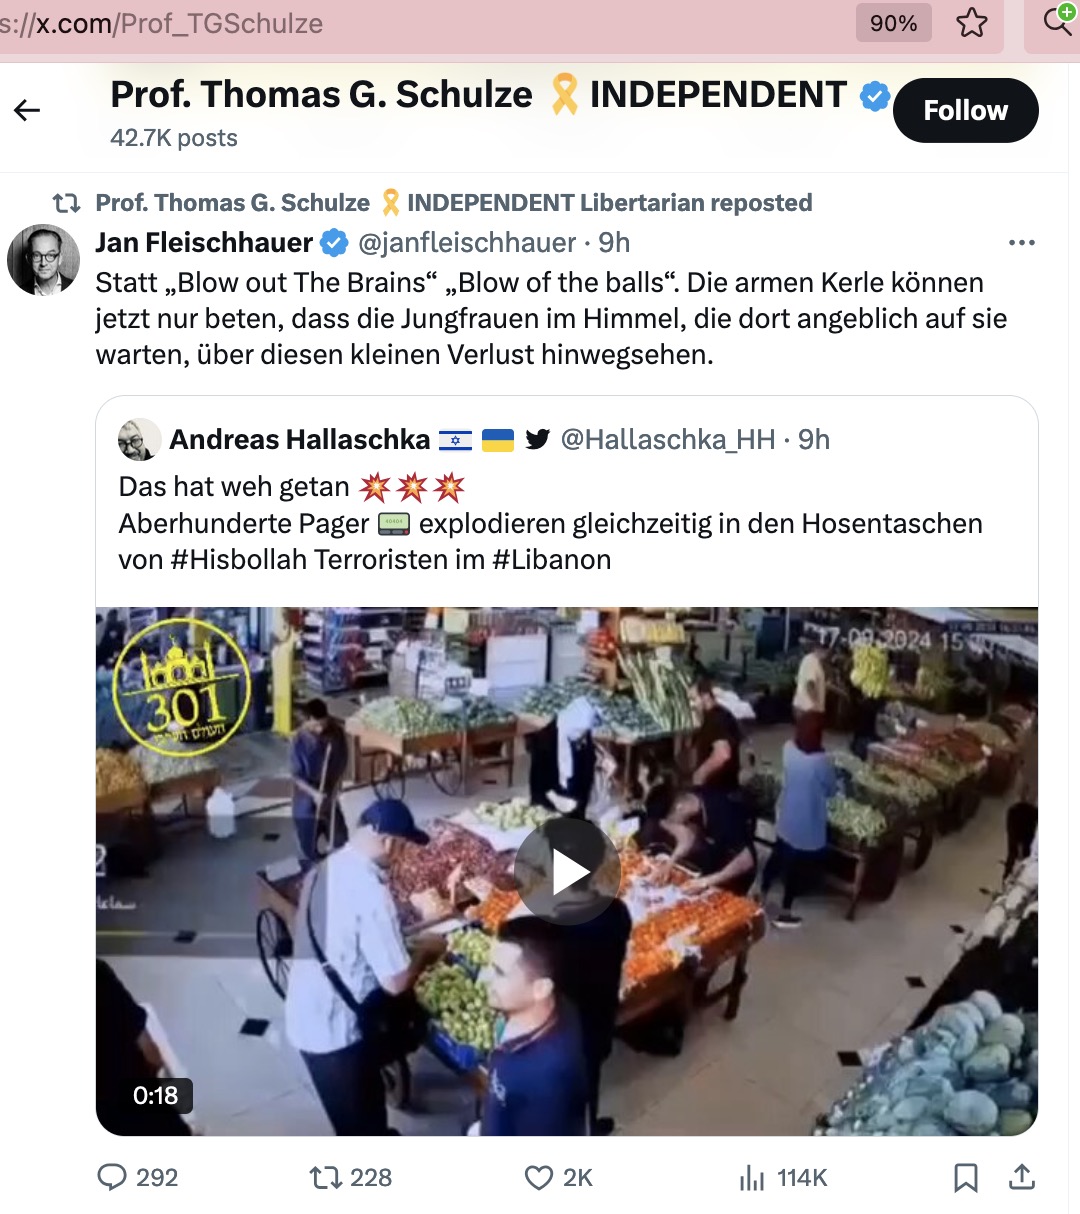
Task: Open the browser zoom magnifier icon
Action: click(x=1058, y=20)
